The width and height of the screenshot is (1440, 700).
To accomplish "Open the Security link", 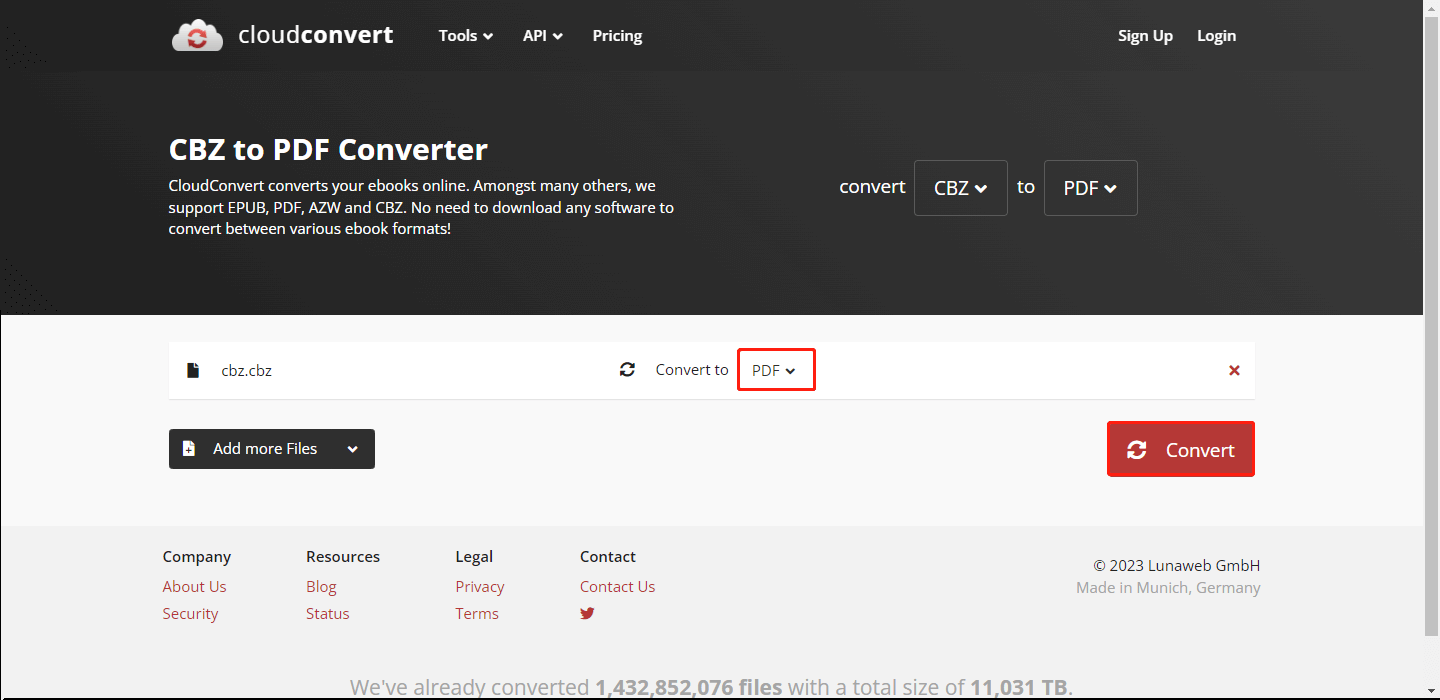I will (x=190, y=613).
